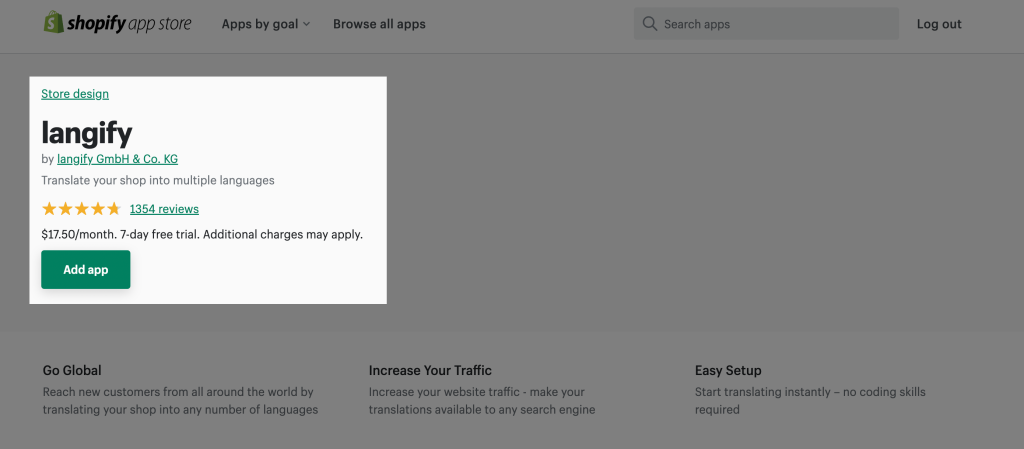Click the 'Increase your website traffic' description

[482, 401]
